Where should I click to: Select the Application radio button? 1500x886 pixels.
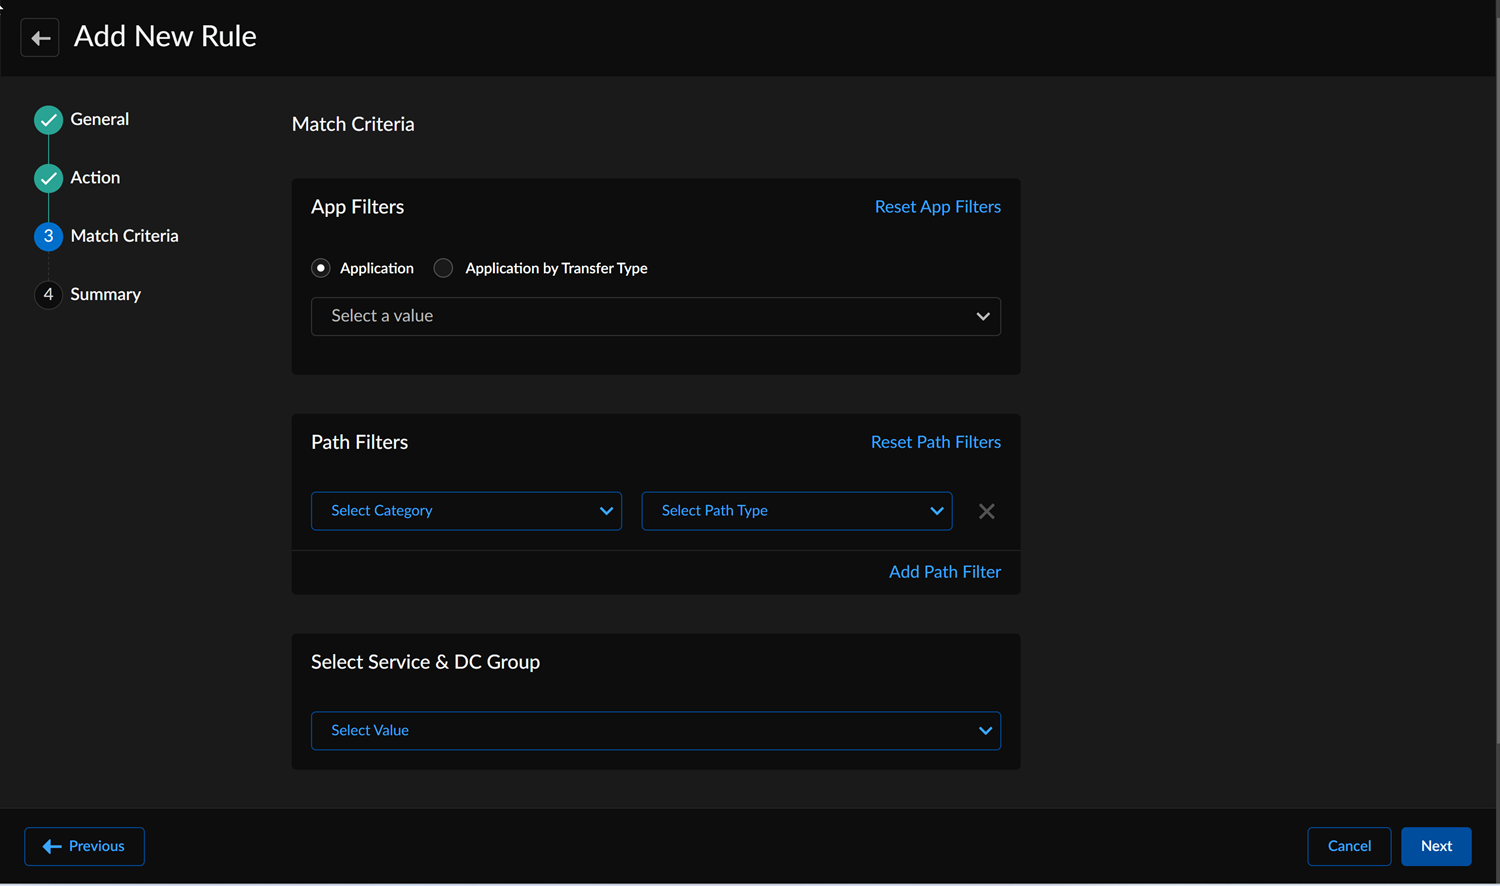321,268
